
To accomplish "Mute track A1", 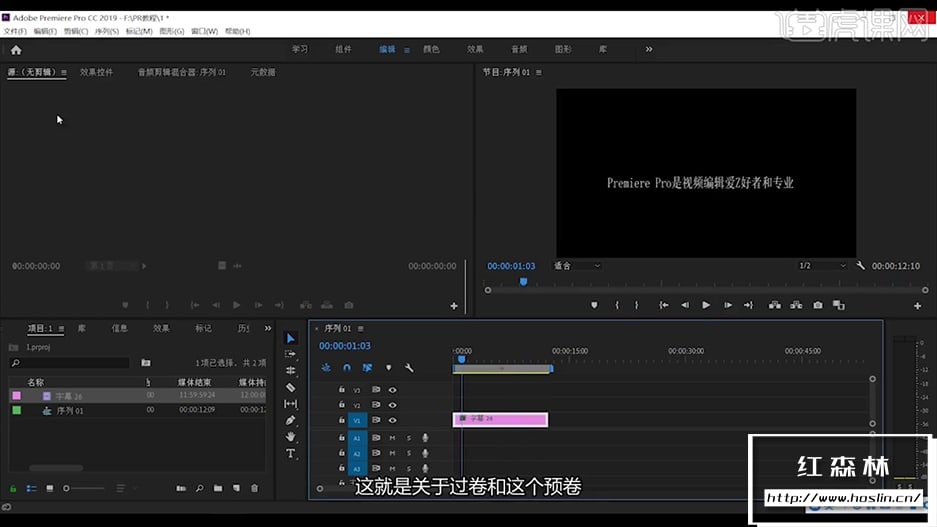I will (x=393, y=438).
